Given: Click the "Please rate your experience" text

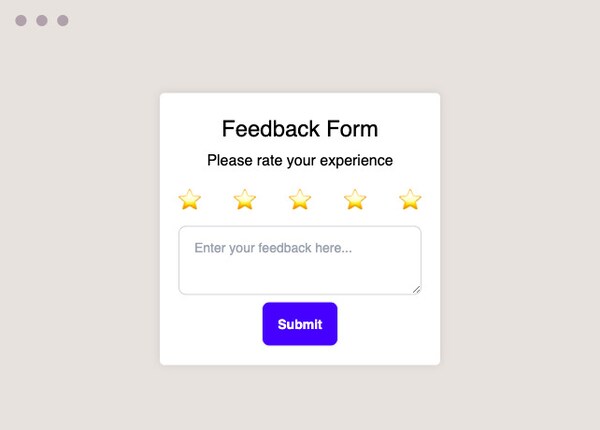Looking at the screenshot, I should [x=300, y=160].
